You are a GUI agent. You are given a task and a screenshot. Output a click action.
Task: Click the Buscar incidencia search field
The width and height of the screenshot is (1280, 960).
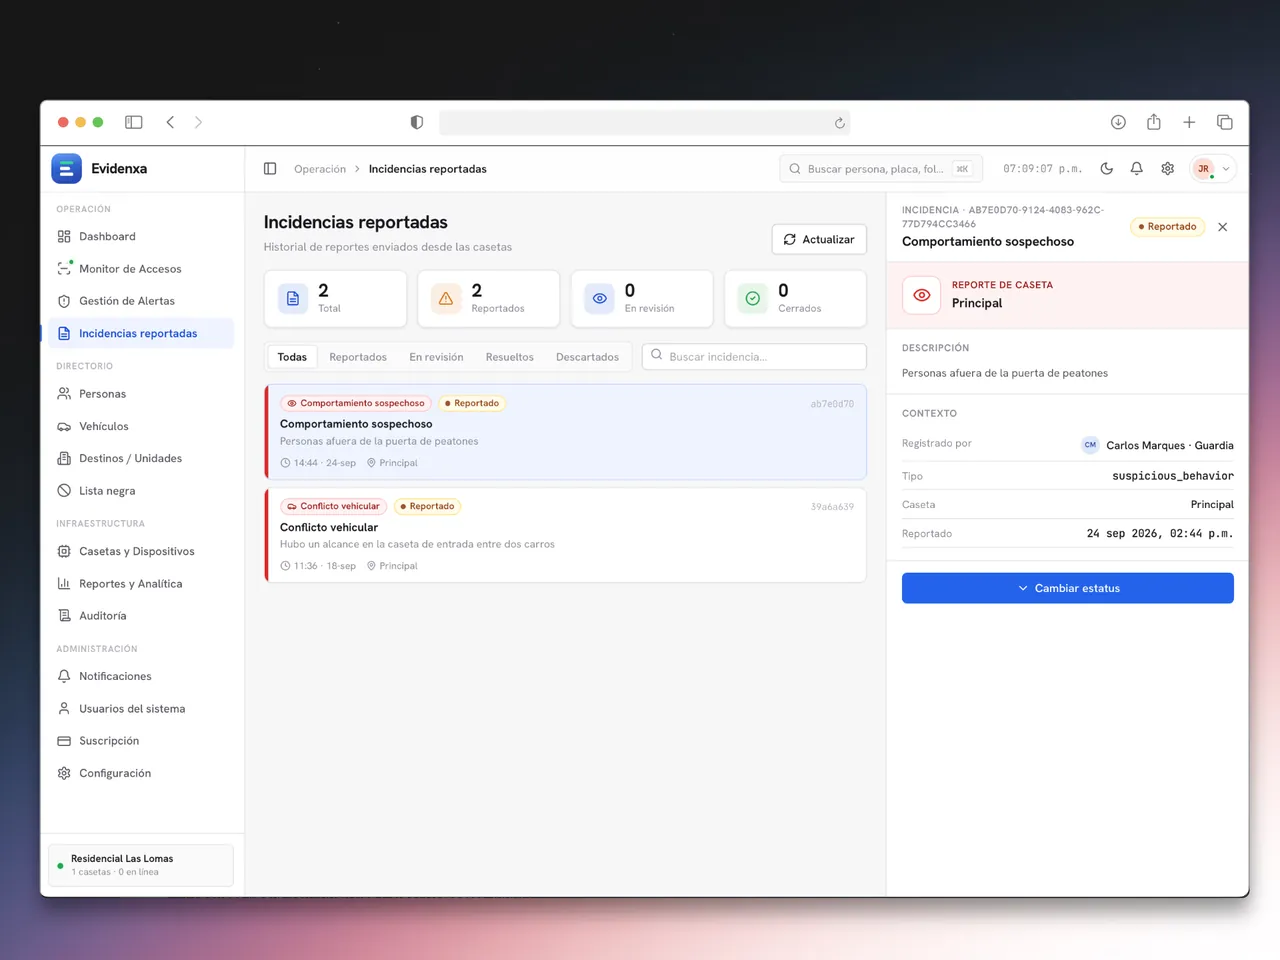[754, 356]
